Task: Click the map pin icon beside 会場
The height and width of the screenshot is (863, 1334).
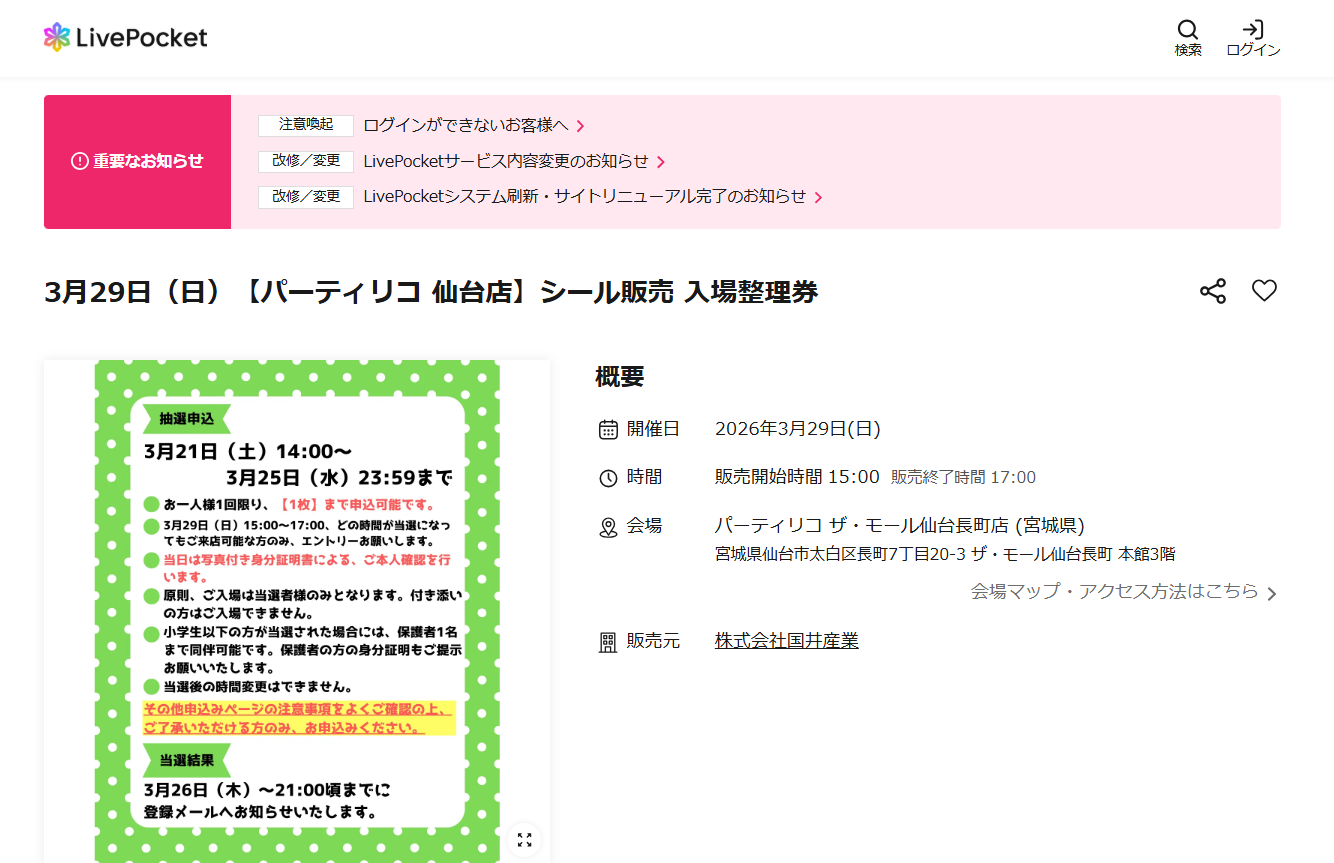Action: (608, 527)
